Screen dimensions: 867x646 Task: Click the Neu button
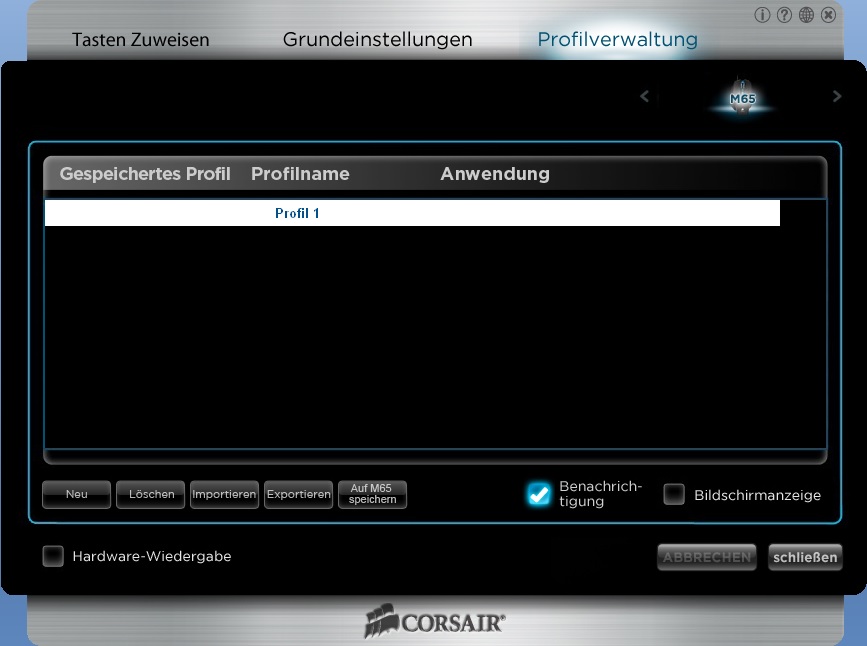76,494
